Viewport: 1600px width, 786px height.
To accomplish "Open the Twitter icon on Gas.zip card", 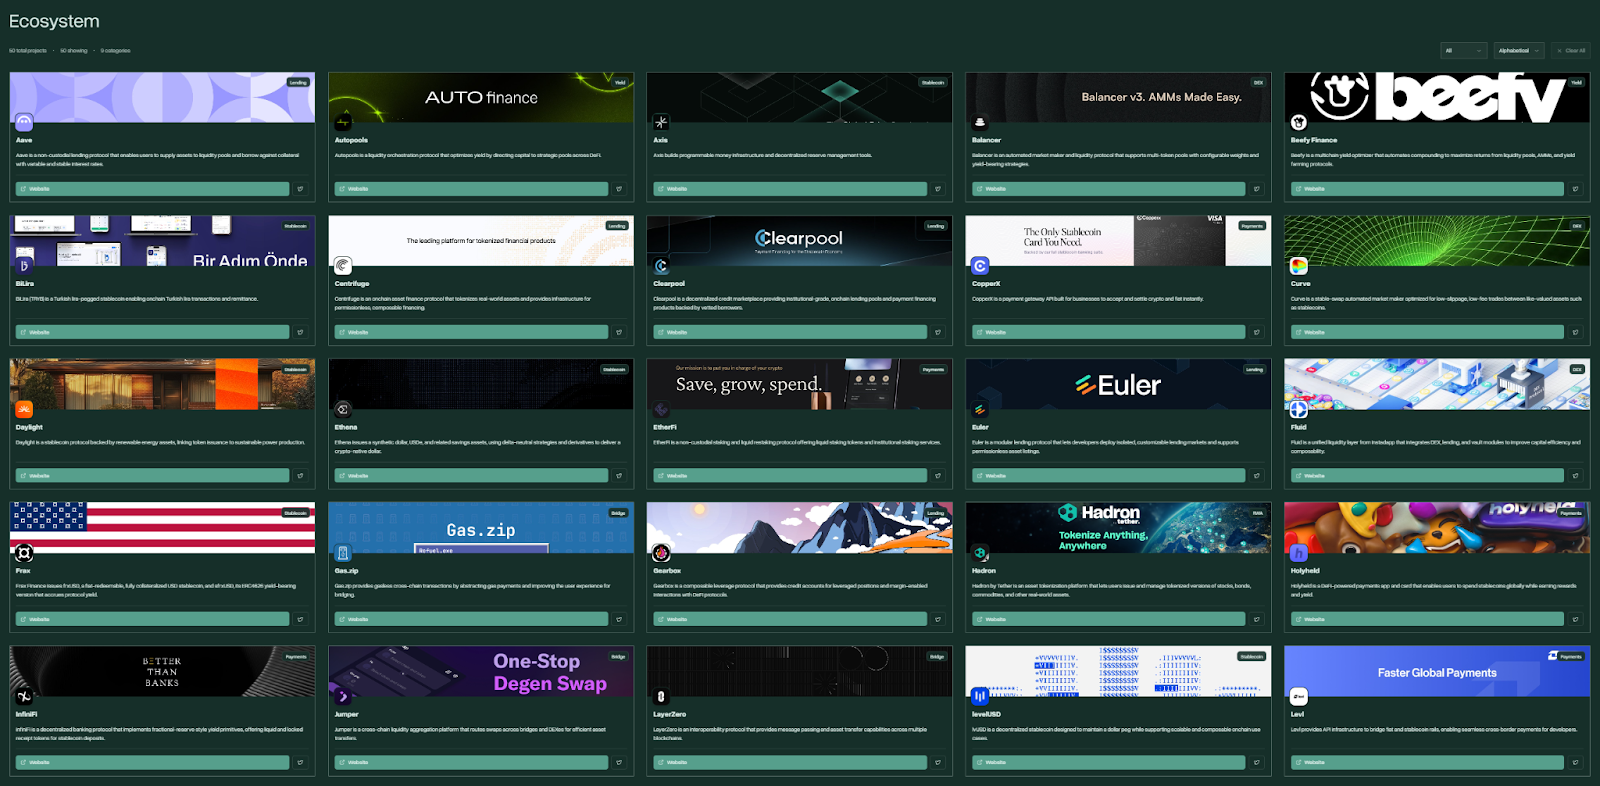I will tap(619, 619).
